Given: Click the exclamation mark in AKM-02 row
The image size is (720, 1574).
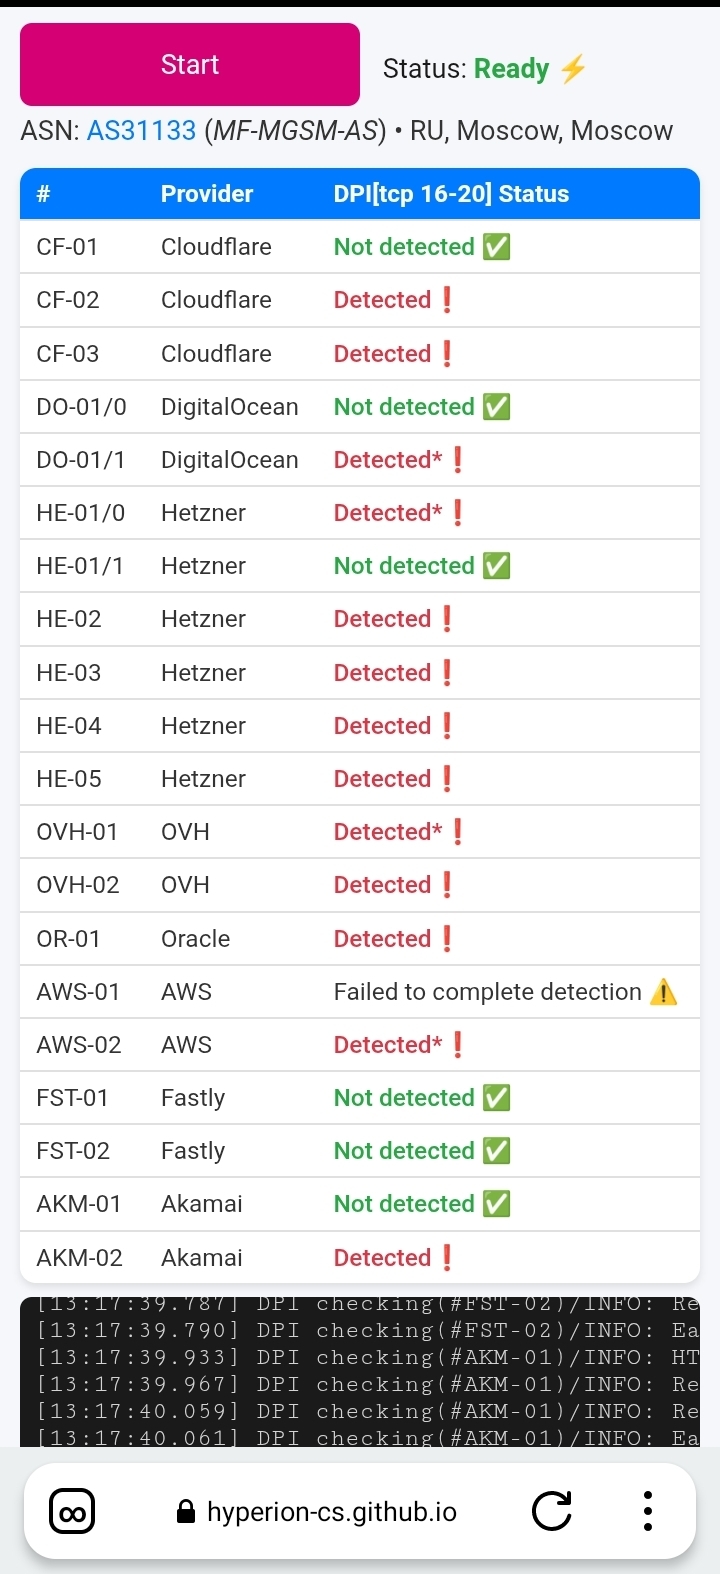Looking at the screenshot, I should point(447,1258).
